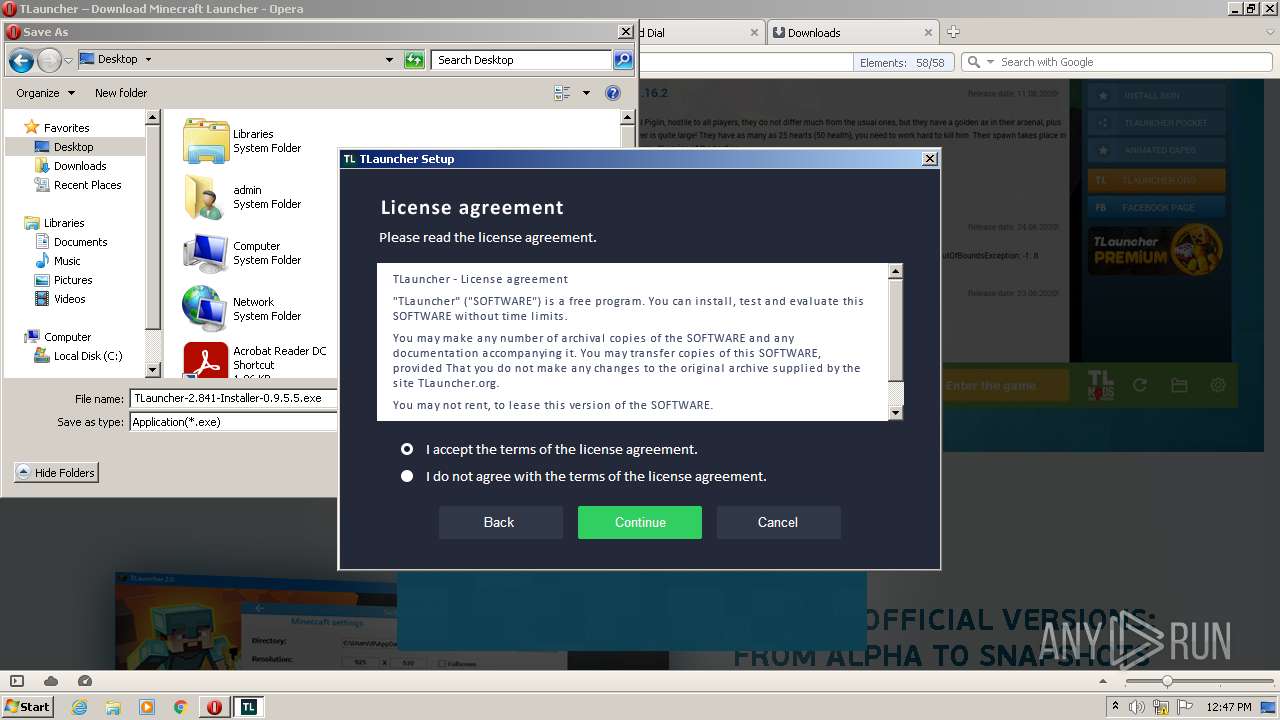Click the forward arrow in Save As dialog
The height and width of the screenshot is (720, 1280).
click(49, 61)
